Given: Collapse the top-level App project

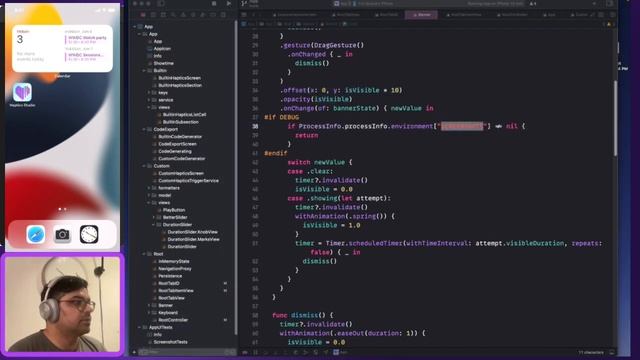Looking at the screenshot, I should click(x=135, y=27).
